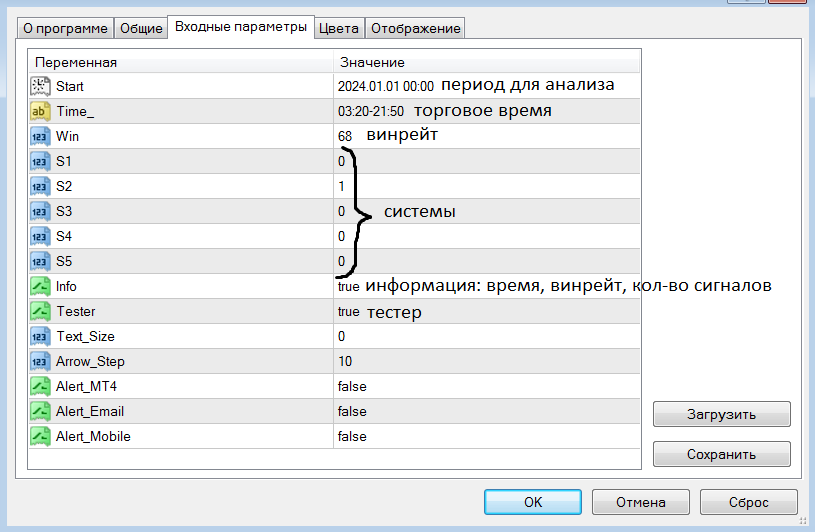The width and height of the screenshot is (815, 532).
Task: Click the OK button
Action: [x=533, y=502]
